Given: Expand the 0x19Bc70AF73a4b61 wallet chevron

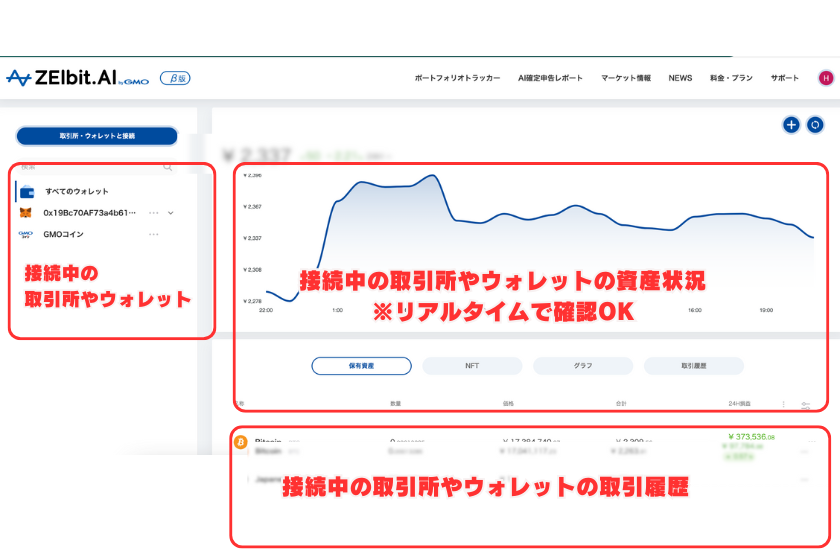Looking at the screenshot, I should click(x=171, y=213).
